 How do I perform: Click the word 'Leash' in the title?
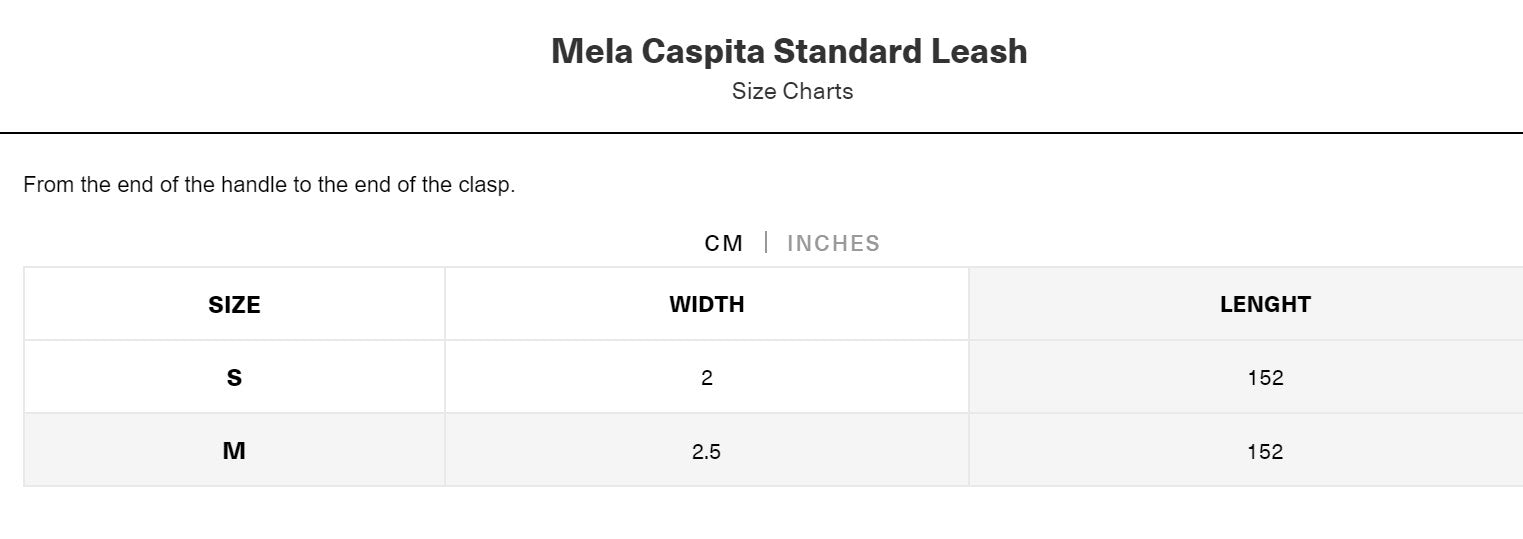979,51
